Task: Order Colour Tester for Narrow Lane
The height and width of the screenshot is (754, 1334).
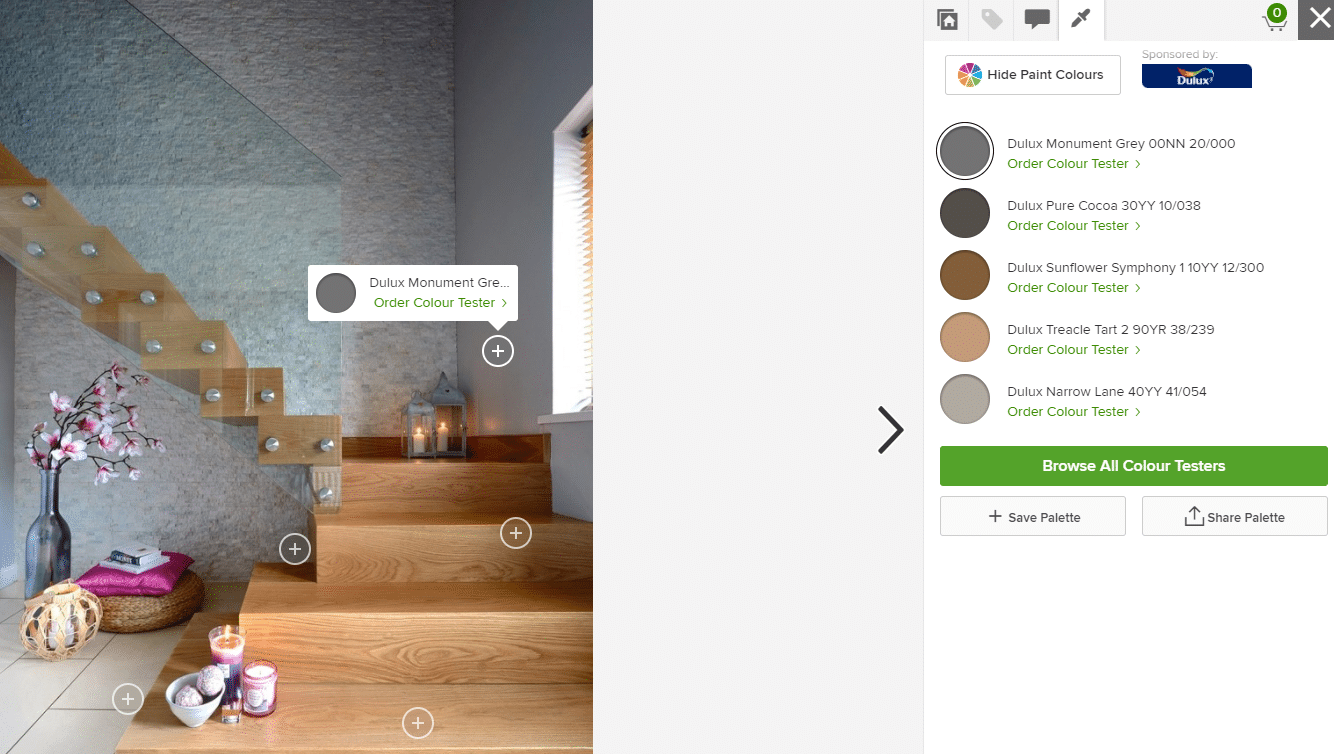Action: tap(1074, 412)
